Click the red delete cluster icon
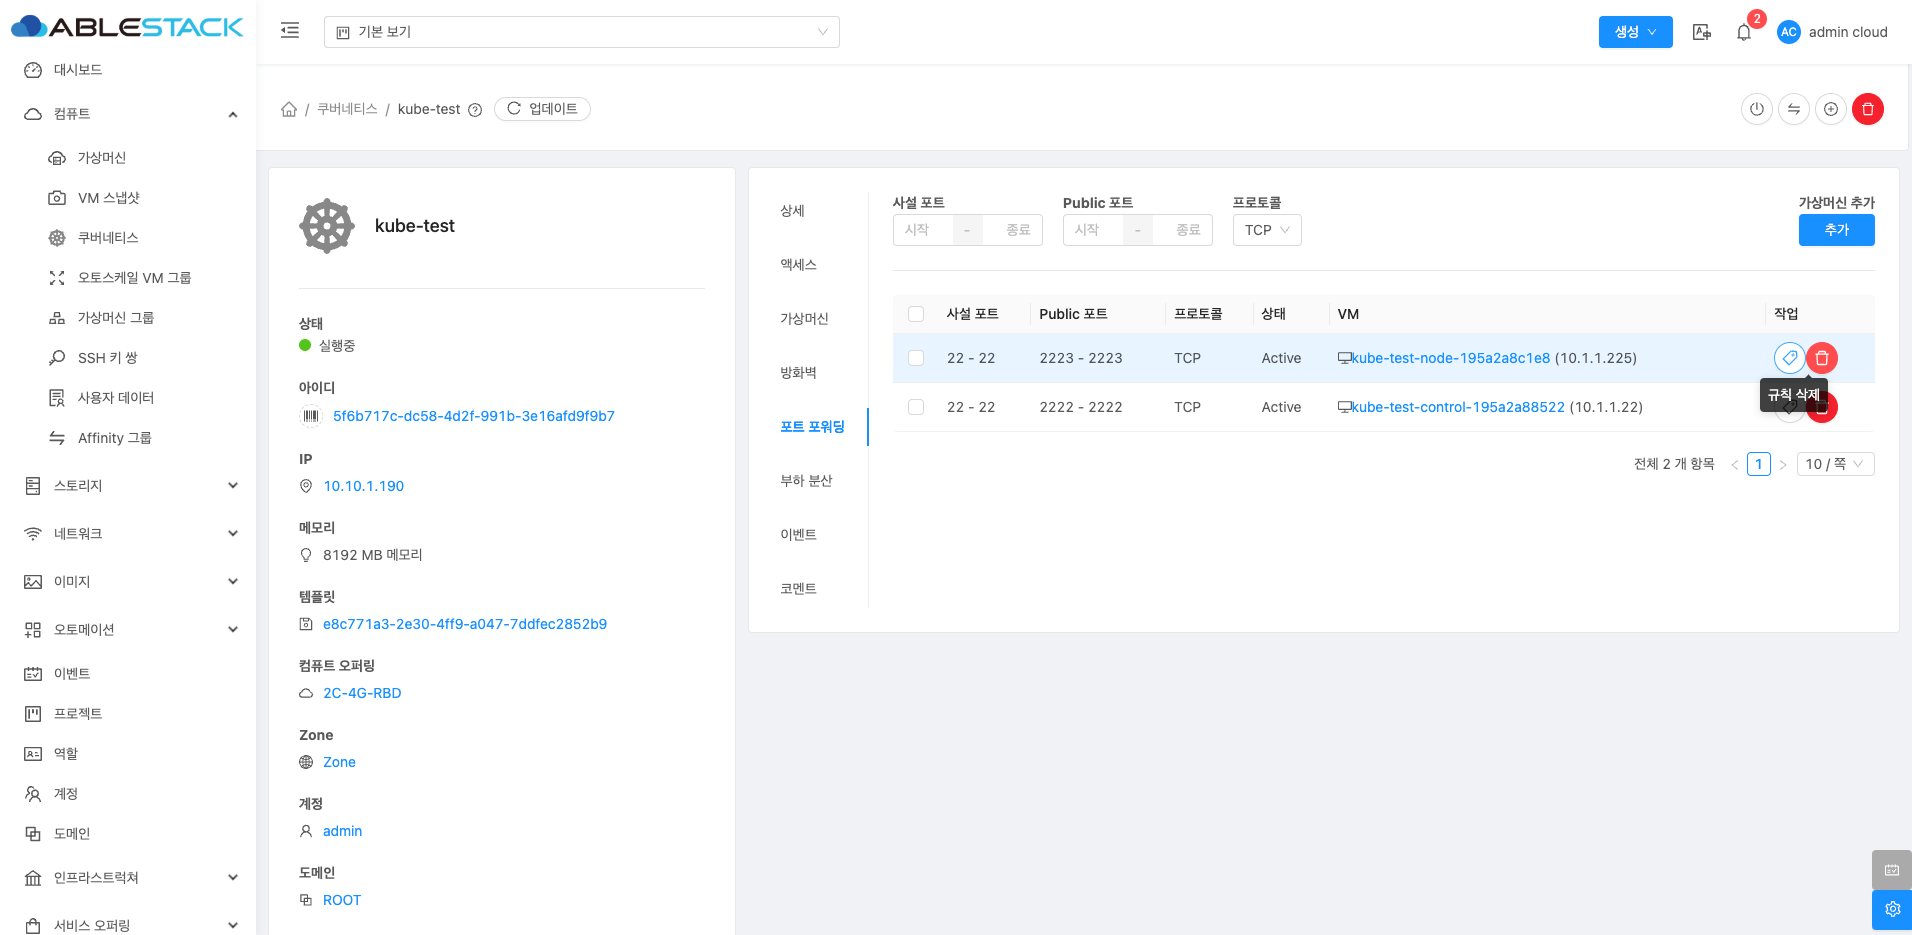 click(1867, 109)
